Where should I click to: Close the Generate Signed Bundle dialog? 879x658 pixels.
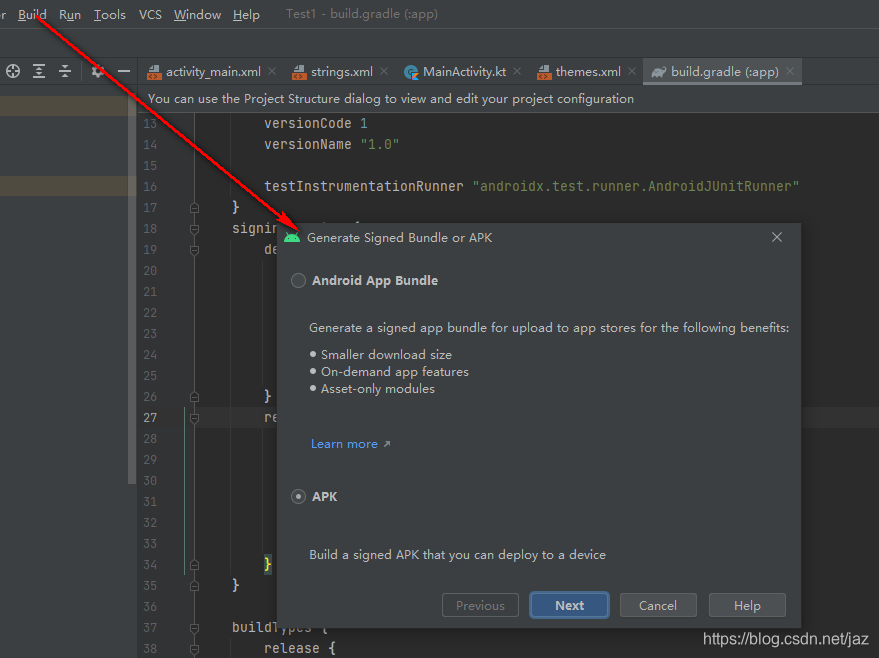point(777,237)
